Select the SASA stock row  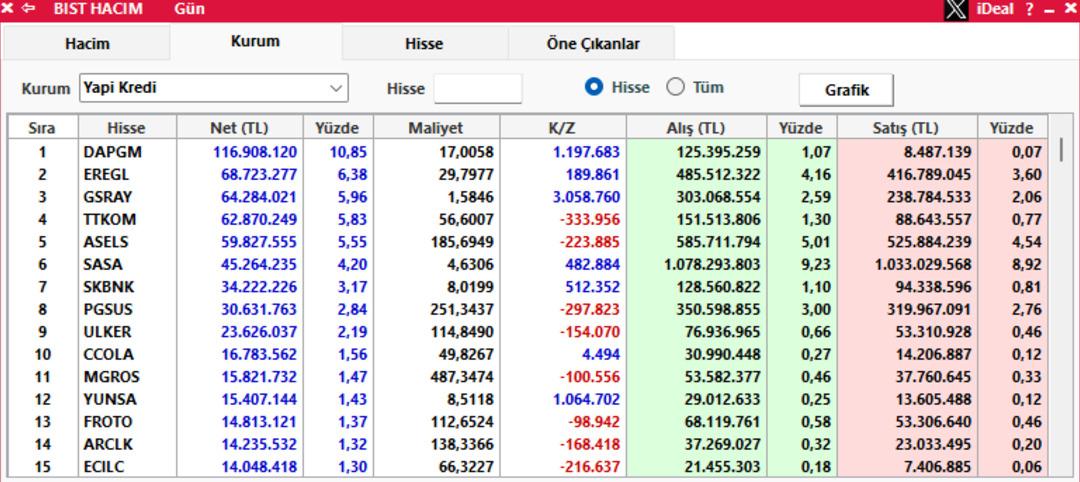pyautogui.click(x=528, y=264)
